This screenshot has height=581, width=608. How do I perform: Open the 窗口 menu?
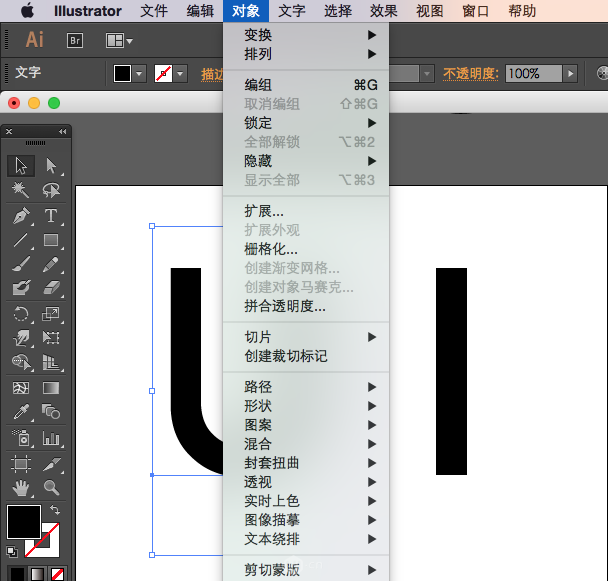pyautogui.click(x=475, y=11)
